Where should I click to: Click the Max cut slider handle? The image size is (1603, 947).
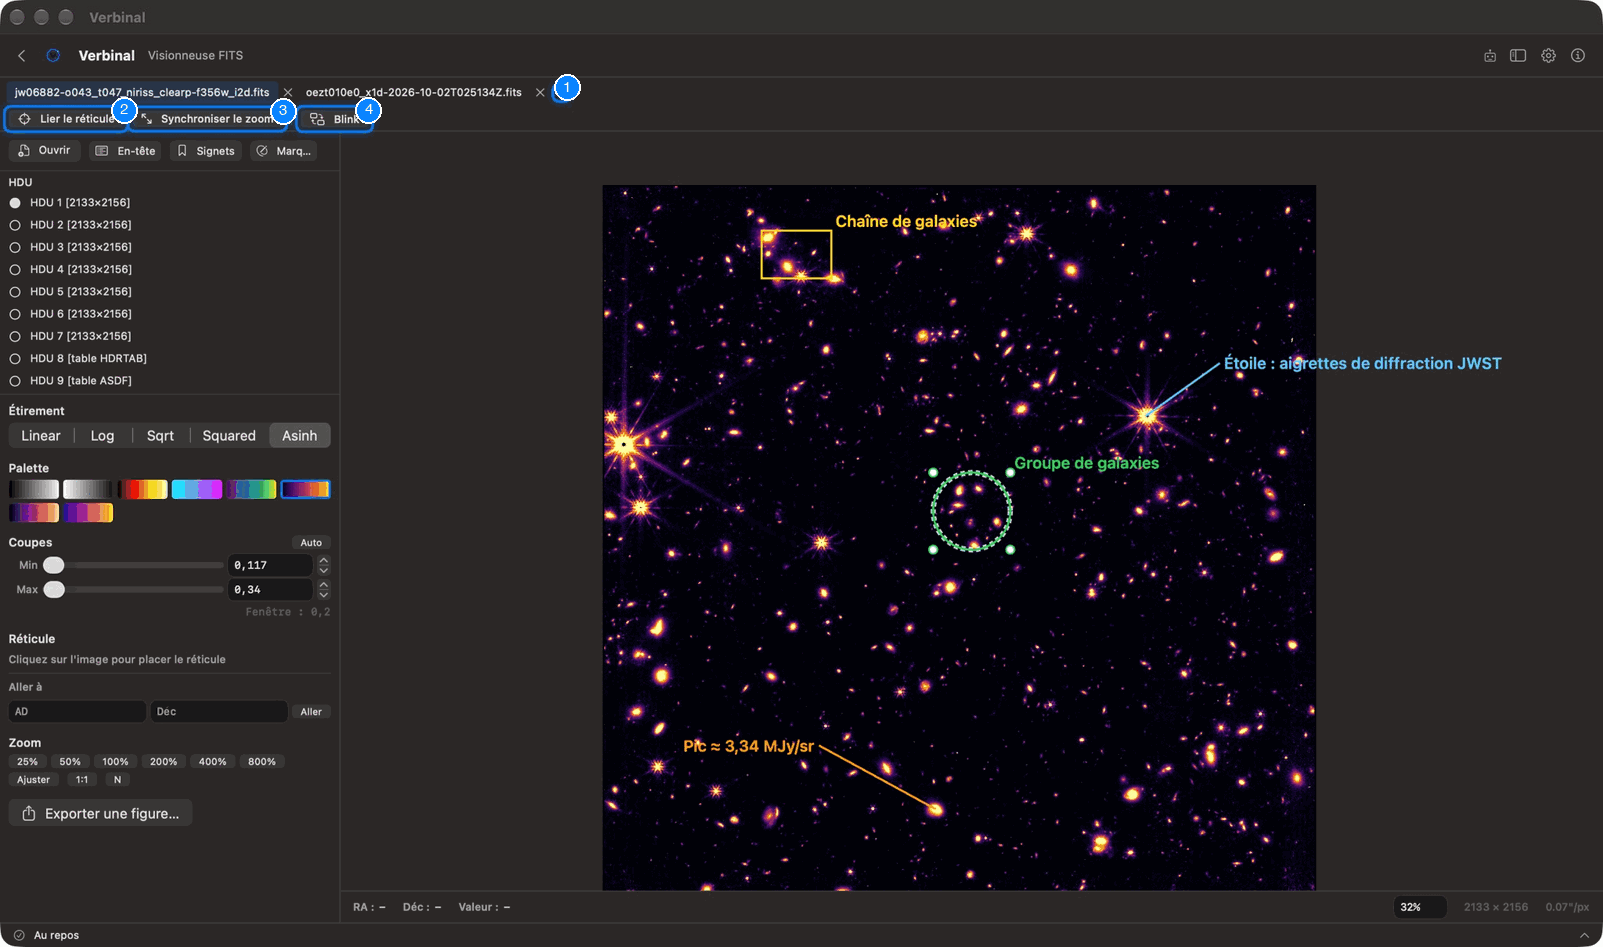click(x=54, y=590)
